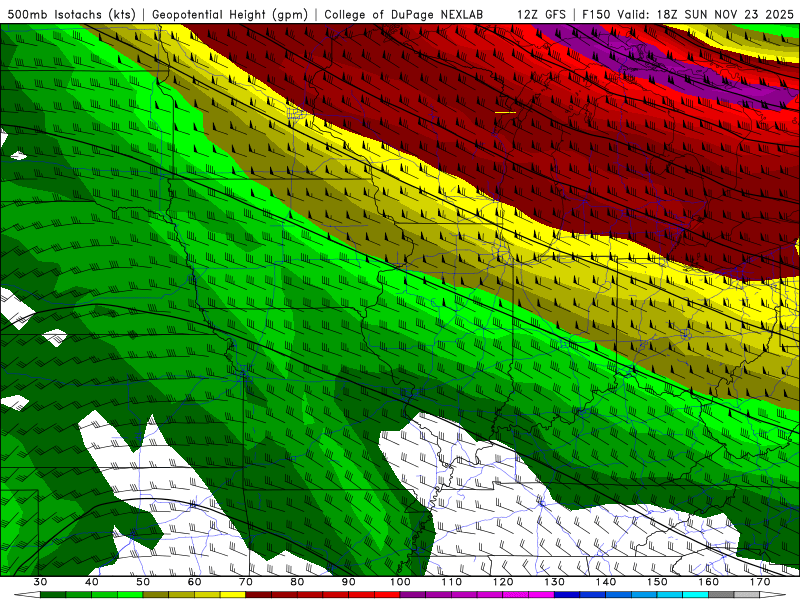Click the '40' value on the color scale
The width and height of the screenshot is (800, 600).
(x=92, y=582)
